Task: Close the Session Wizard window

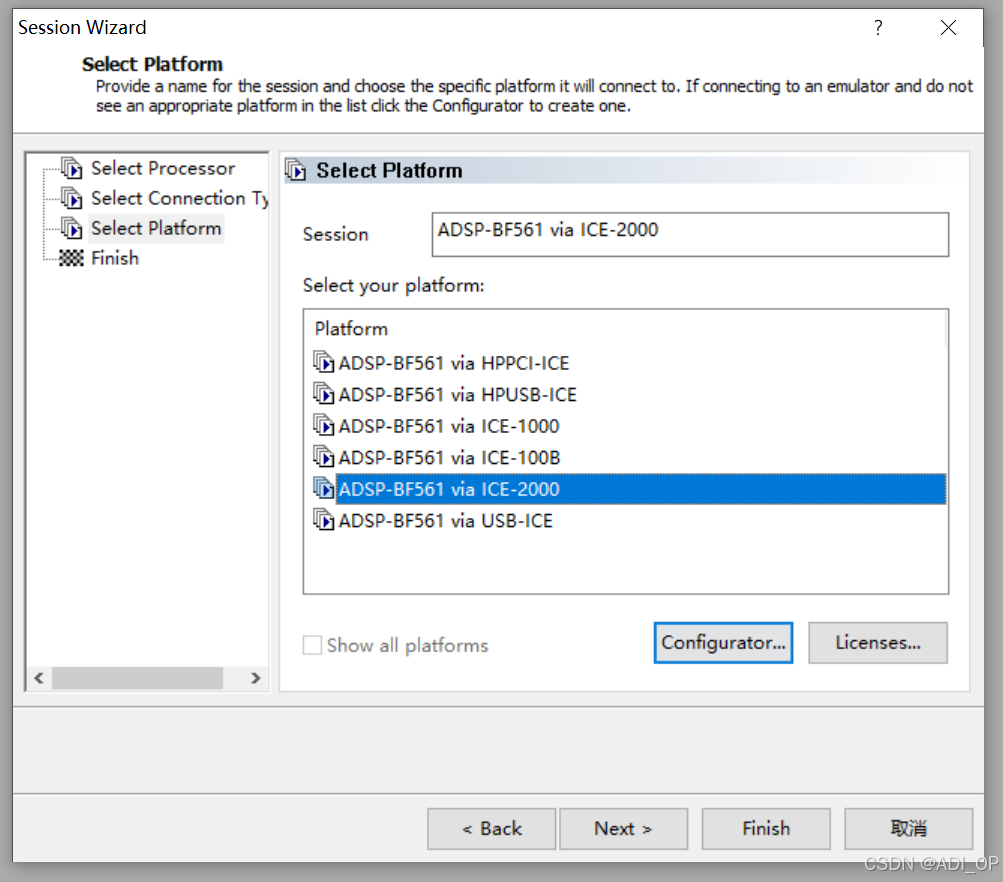Action: point(949,28)
